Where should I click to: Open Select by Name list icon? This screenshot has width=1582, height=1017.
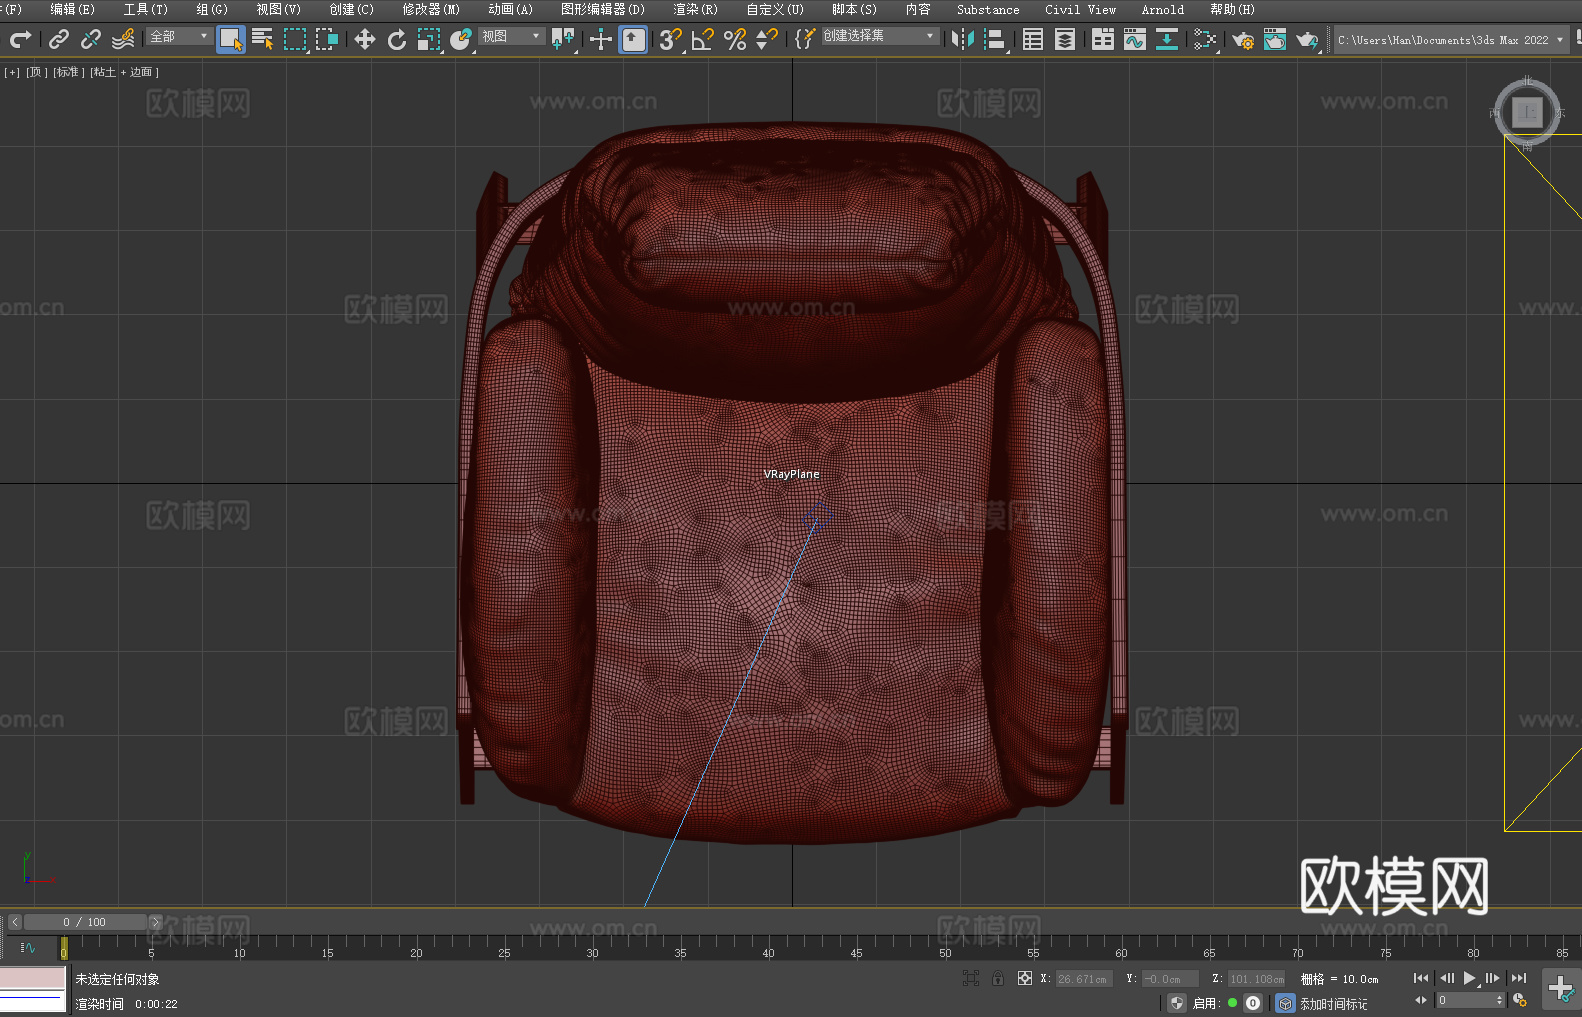[x=263, y=39]
